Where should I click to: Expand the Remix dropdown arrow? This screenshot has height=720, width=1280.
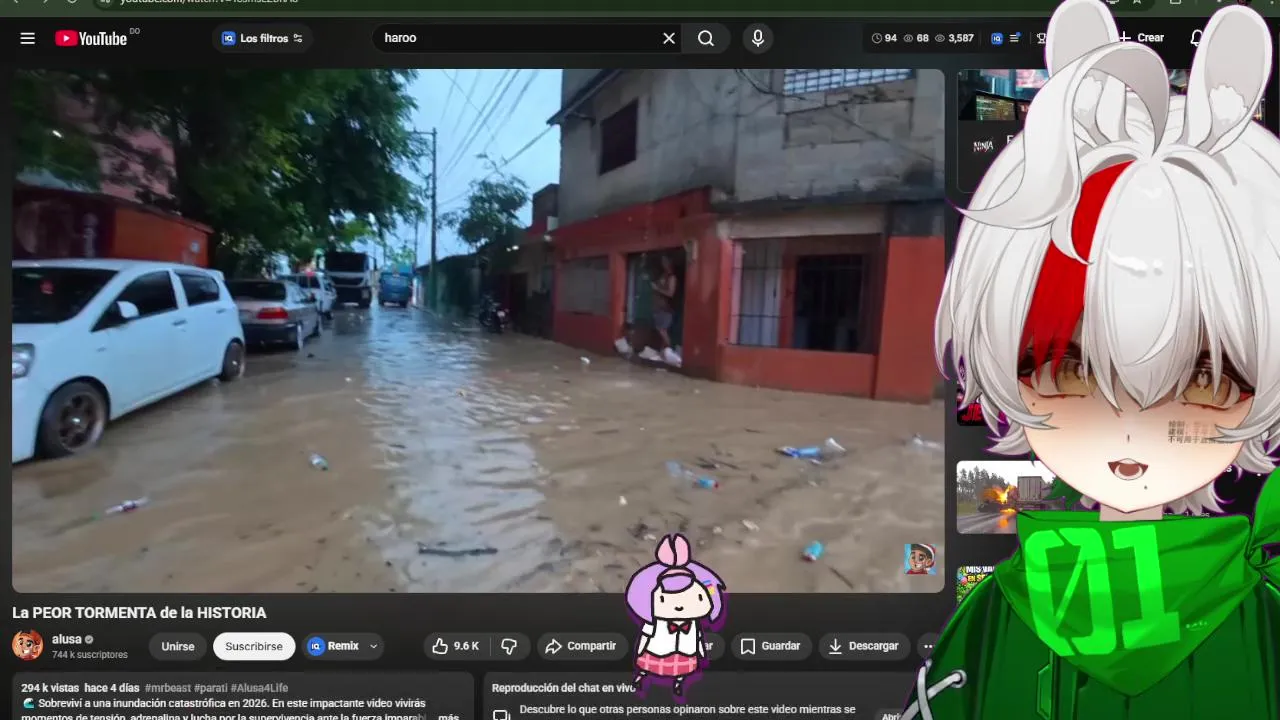click(374, 646)
